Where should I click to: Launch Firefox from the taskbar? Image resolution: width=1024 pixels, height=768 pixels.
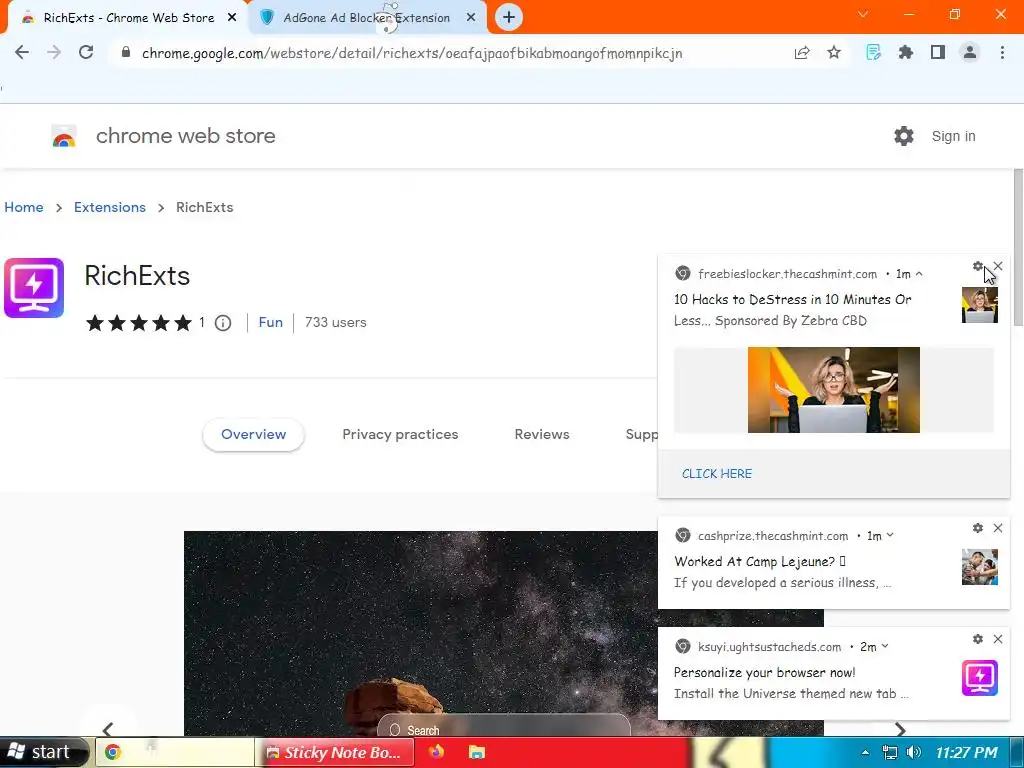pos(436,752)
